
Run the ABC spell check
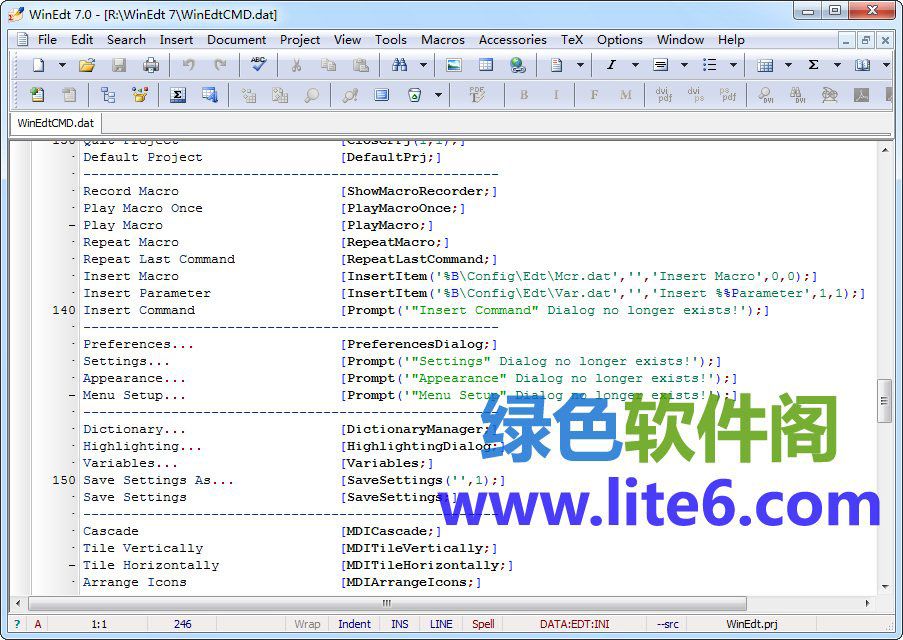click(x=258, y=65)
